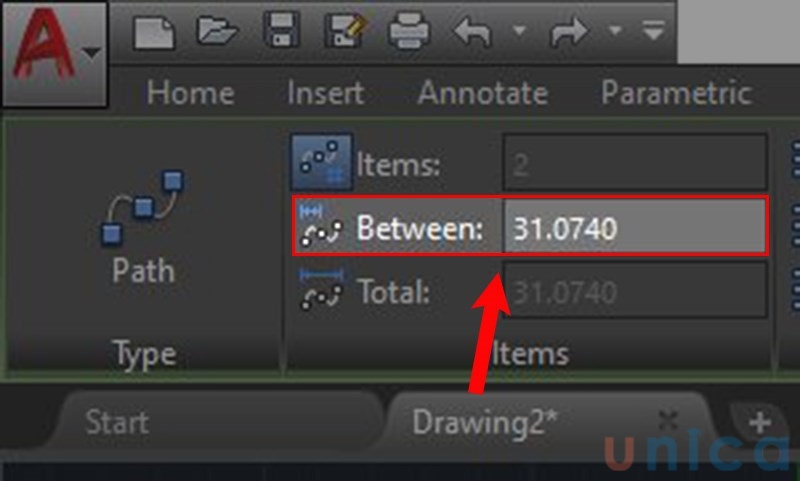Add a new drawing tab with plus
The height and width of the screenshot is (481, 800).
tap(760, 422)
